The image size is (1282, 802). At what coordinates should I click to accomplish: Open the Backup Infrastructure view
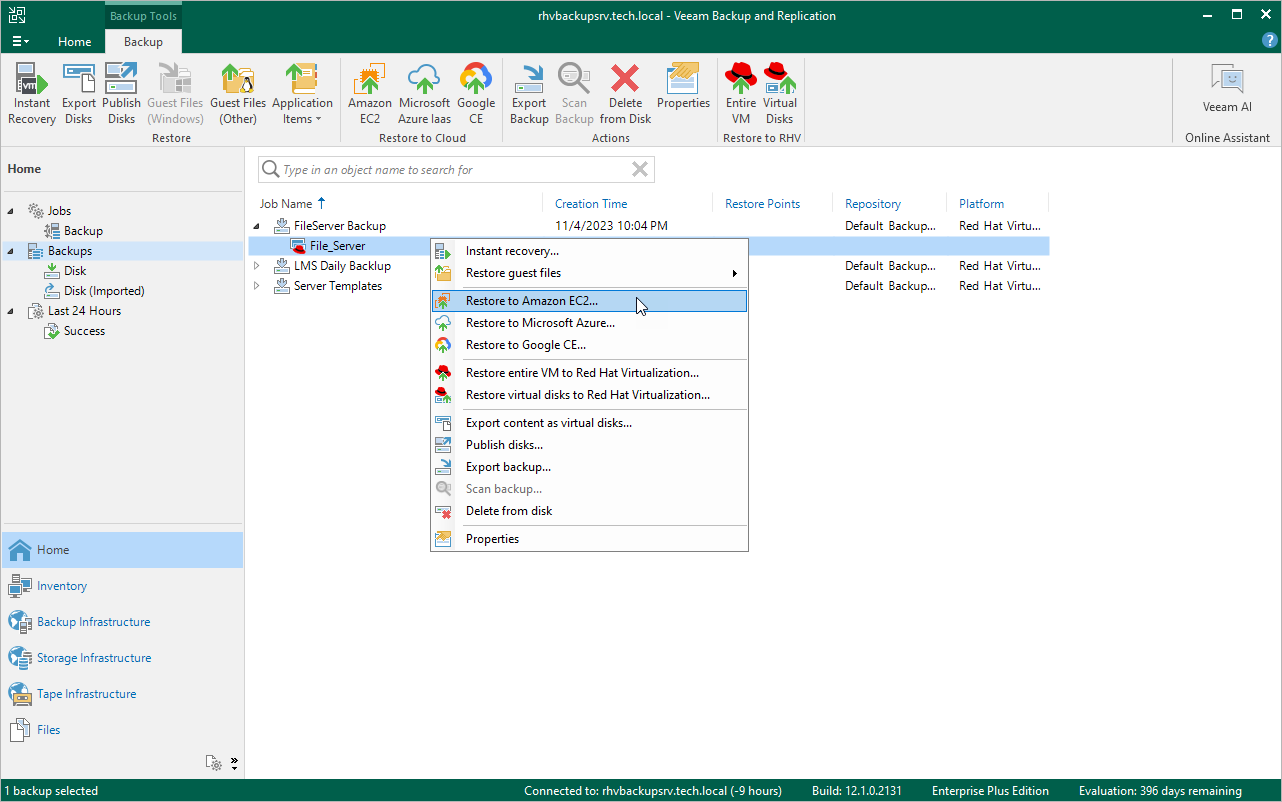pyautogui.click(x=122, y=622)
